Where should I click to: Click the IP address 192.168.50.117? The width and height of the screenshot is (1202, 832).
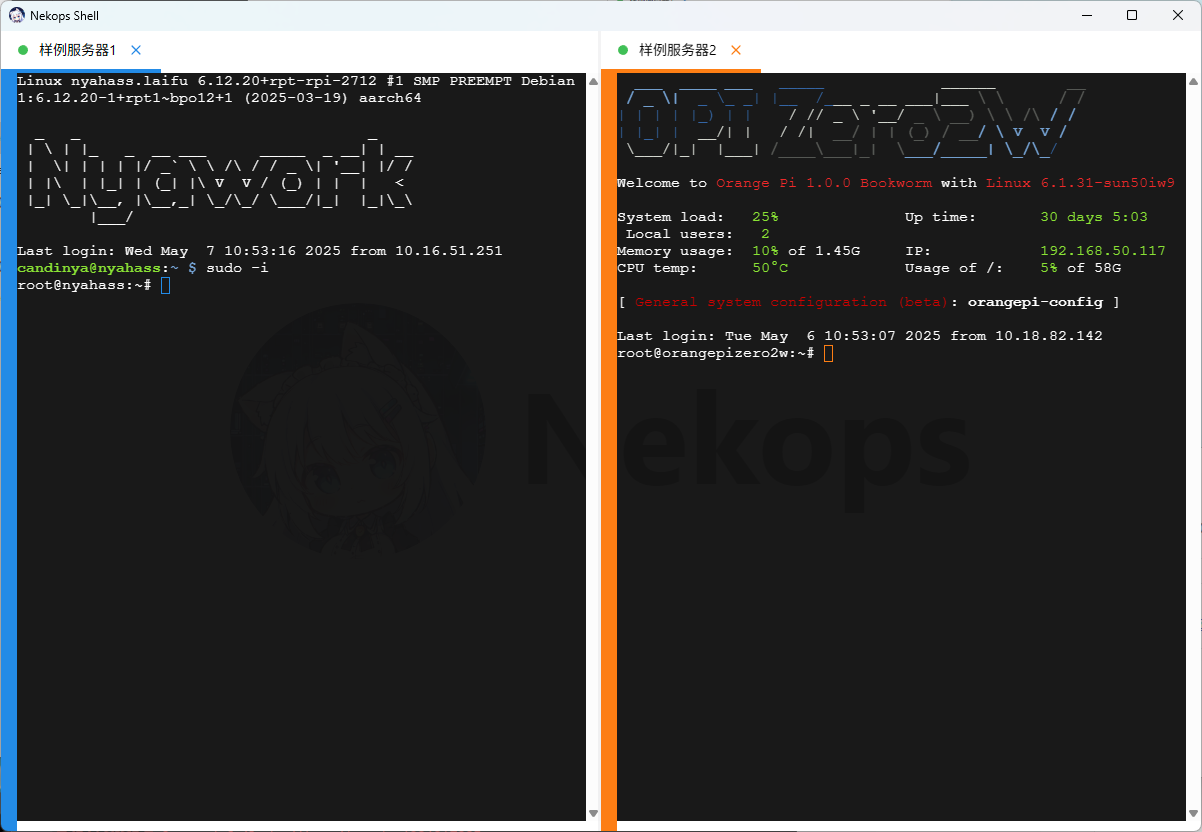[x=1102, y=251]
